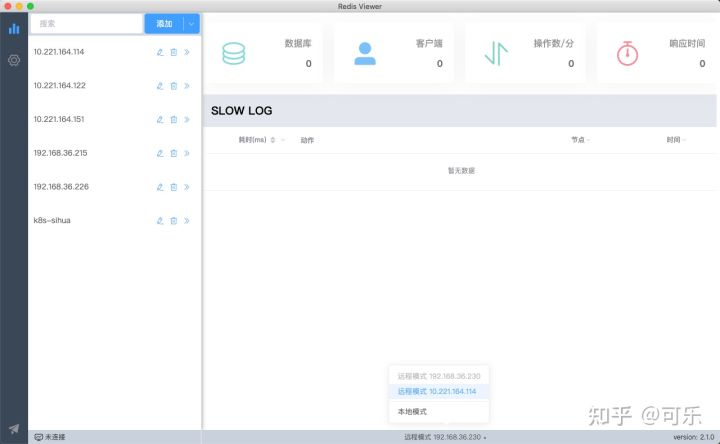720x444 pixels.
Task: Delete the 10.221.164.151 connection
Action: point(174,119)
